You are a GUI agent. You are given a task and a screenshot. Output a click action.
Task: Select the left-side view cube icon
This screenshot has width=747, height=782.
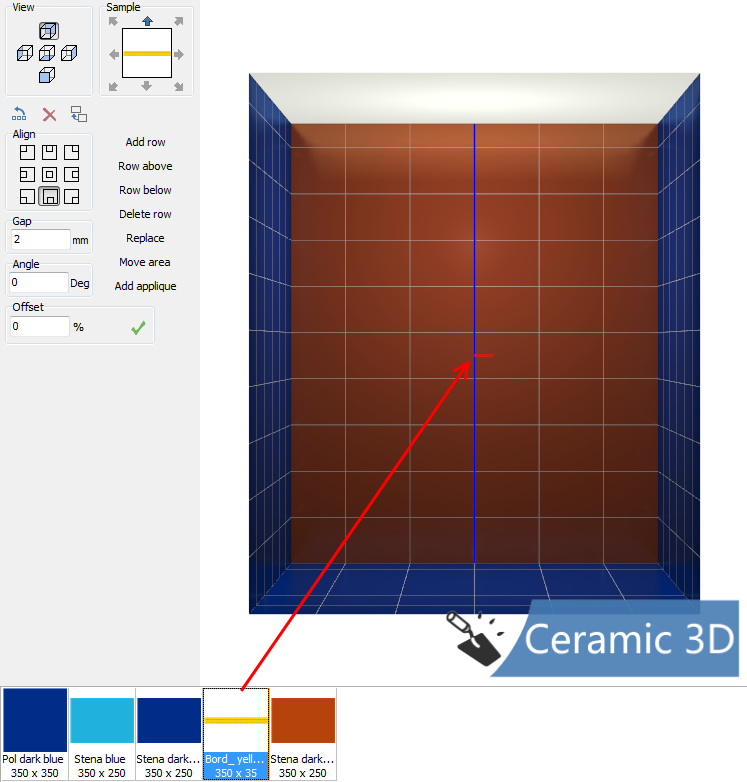pos(25,53)
